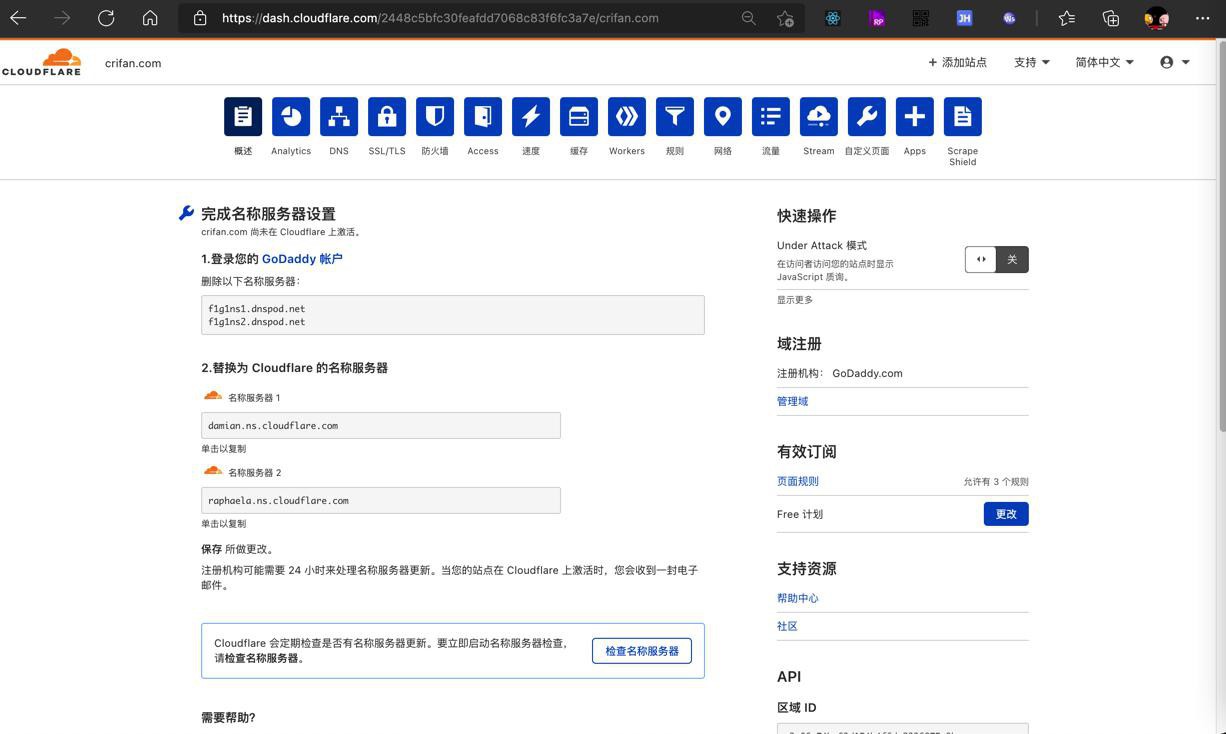Open the Stream cloud icon
Screen dimensions: 1226x734
click(819, 116)
